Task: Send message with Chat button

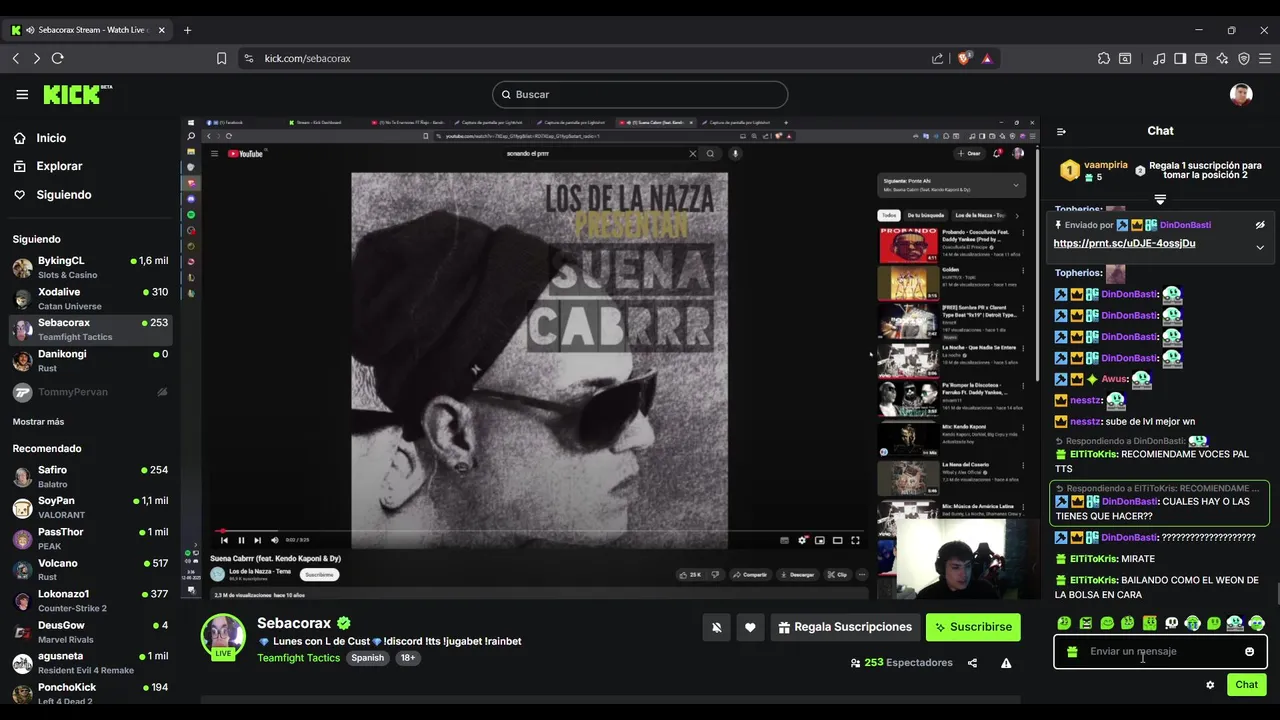Action: click(1246, 685)
